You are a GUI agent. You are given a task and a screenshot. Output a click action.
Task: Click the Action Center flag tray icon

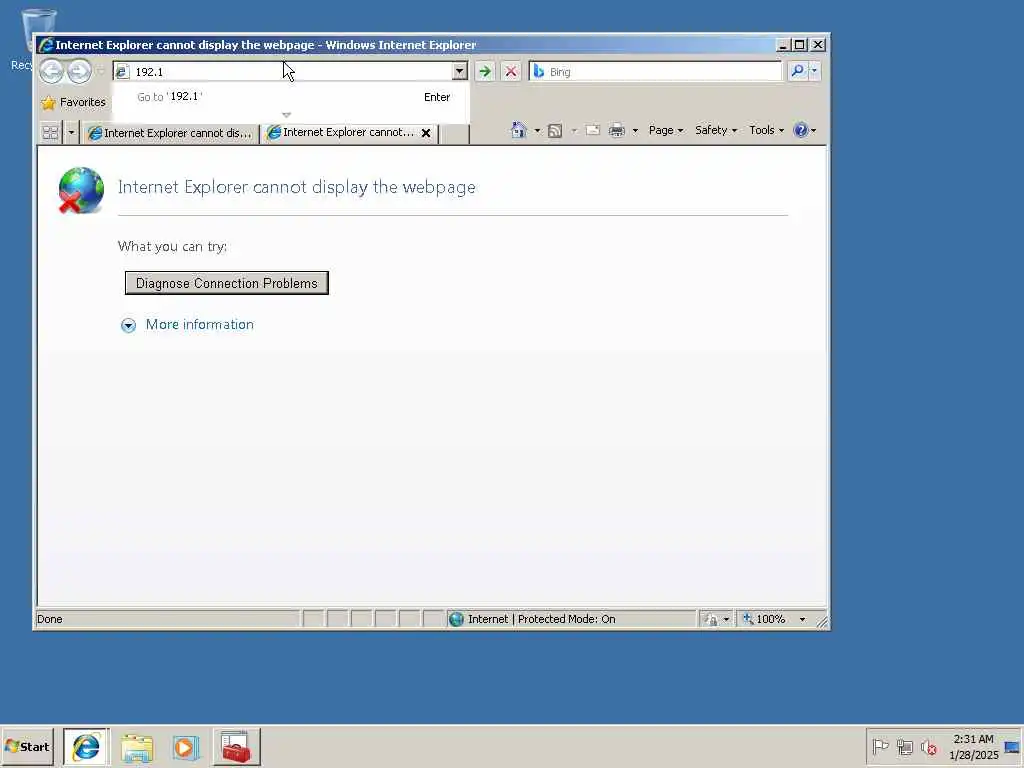[880, 746]
